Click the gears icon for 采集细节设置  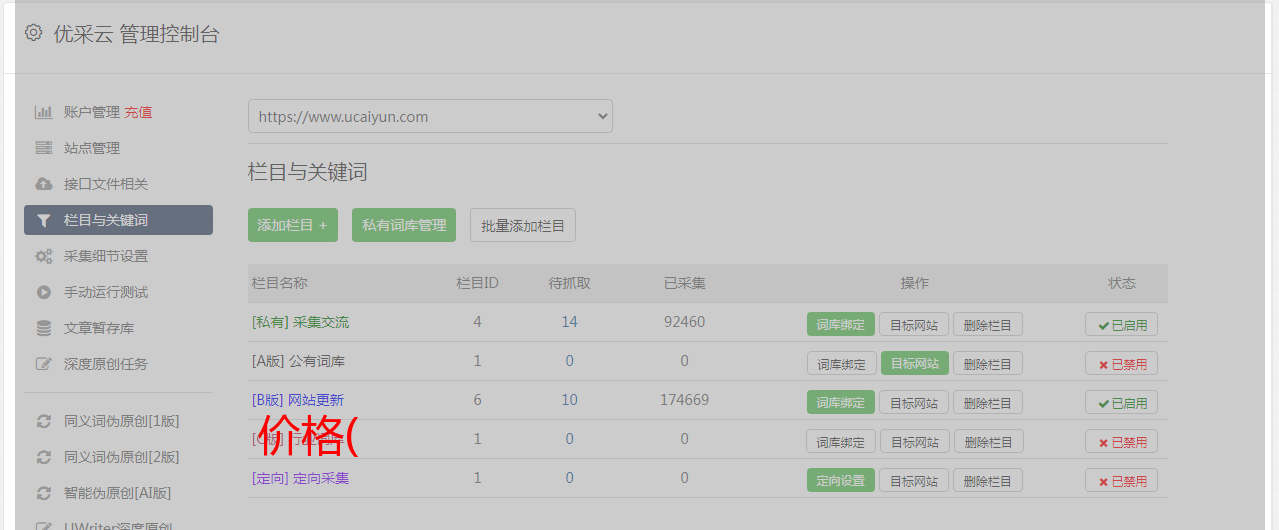tap(44, 256)
